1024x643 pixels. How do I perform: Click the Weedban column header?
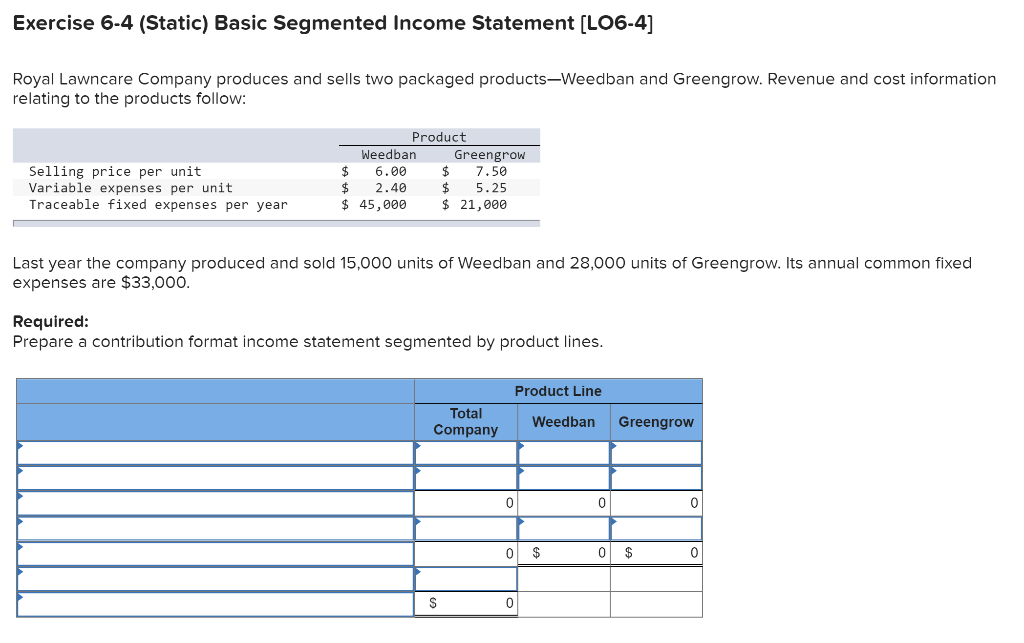(x=563, y=422)
